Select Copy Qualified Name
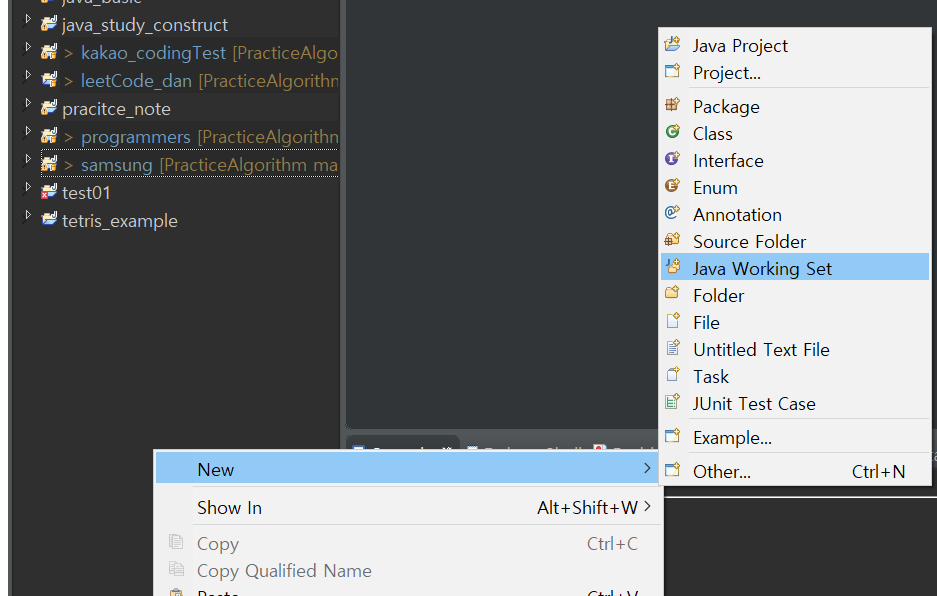 (x=284, y=571)
